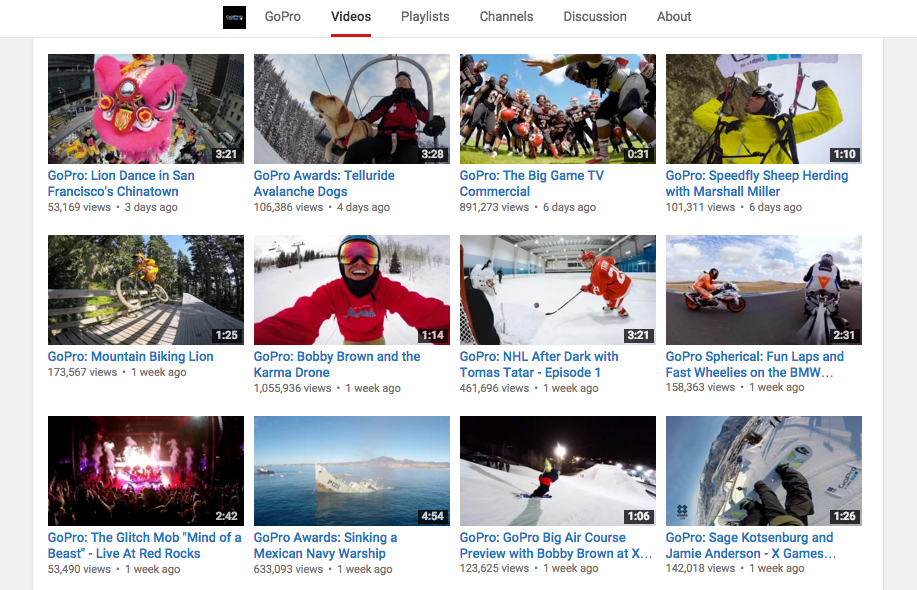The image size is (917, 590).
Task: Click the Big Game TV Commercial thumbnail
Action: coord(557,109)
